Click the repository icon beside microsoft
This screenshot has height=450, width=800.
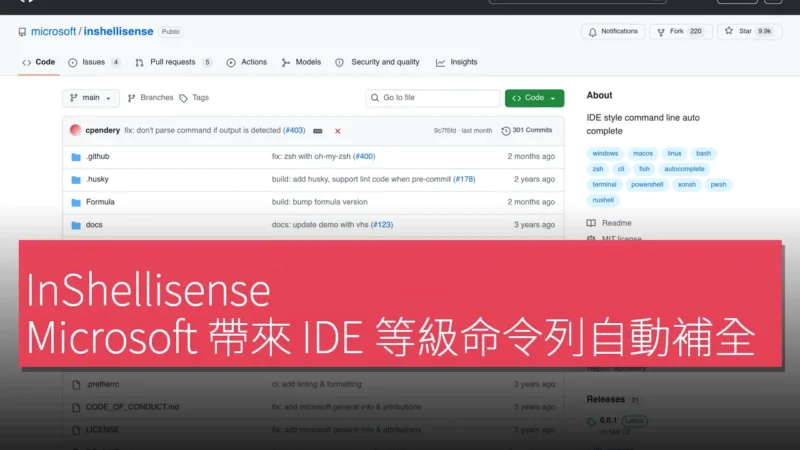22,32
